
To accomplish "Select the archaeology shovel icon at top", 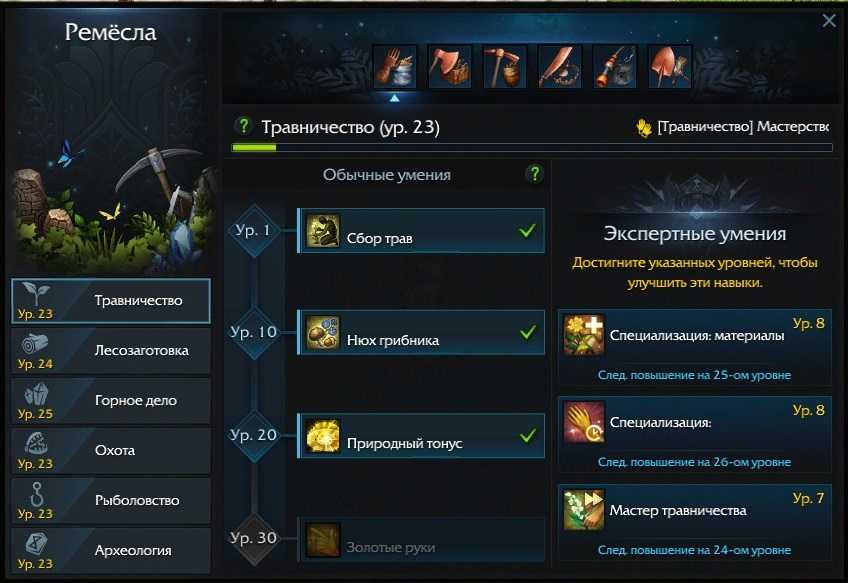I will point(670,67).
